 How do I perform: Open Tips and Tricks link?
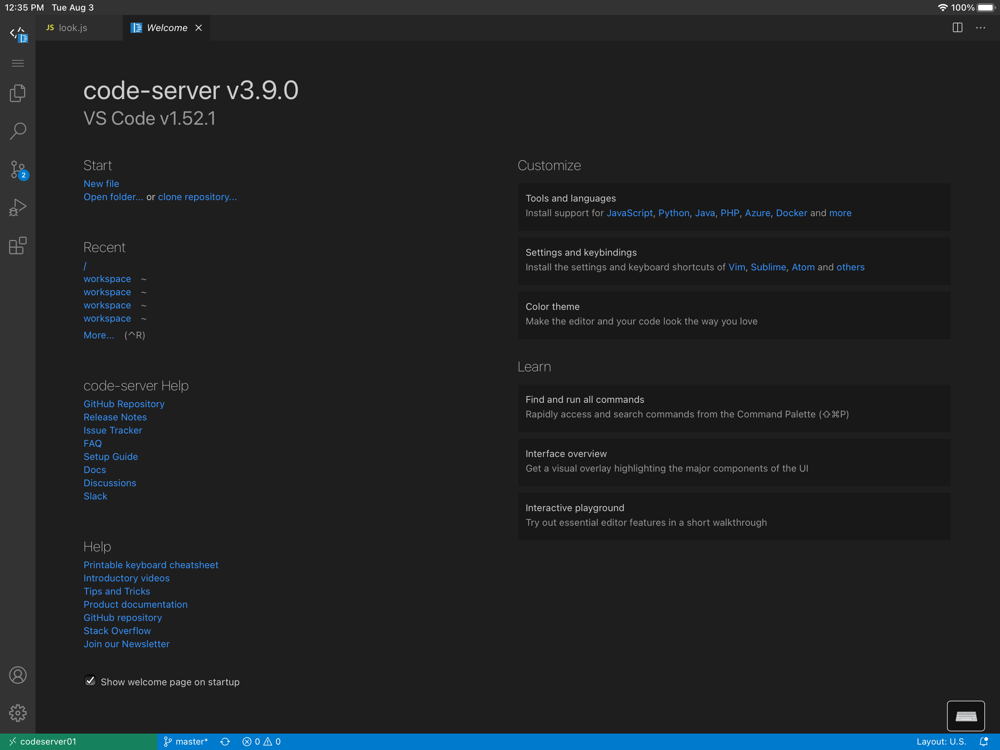pos(117,591)
